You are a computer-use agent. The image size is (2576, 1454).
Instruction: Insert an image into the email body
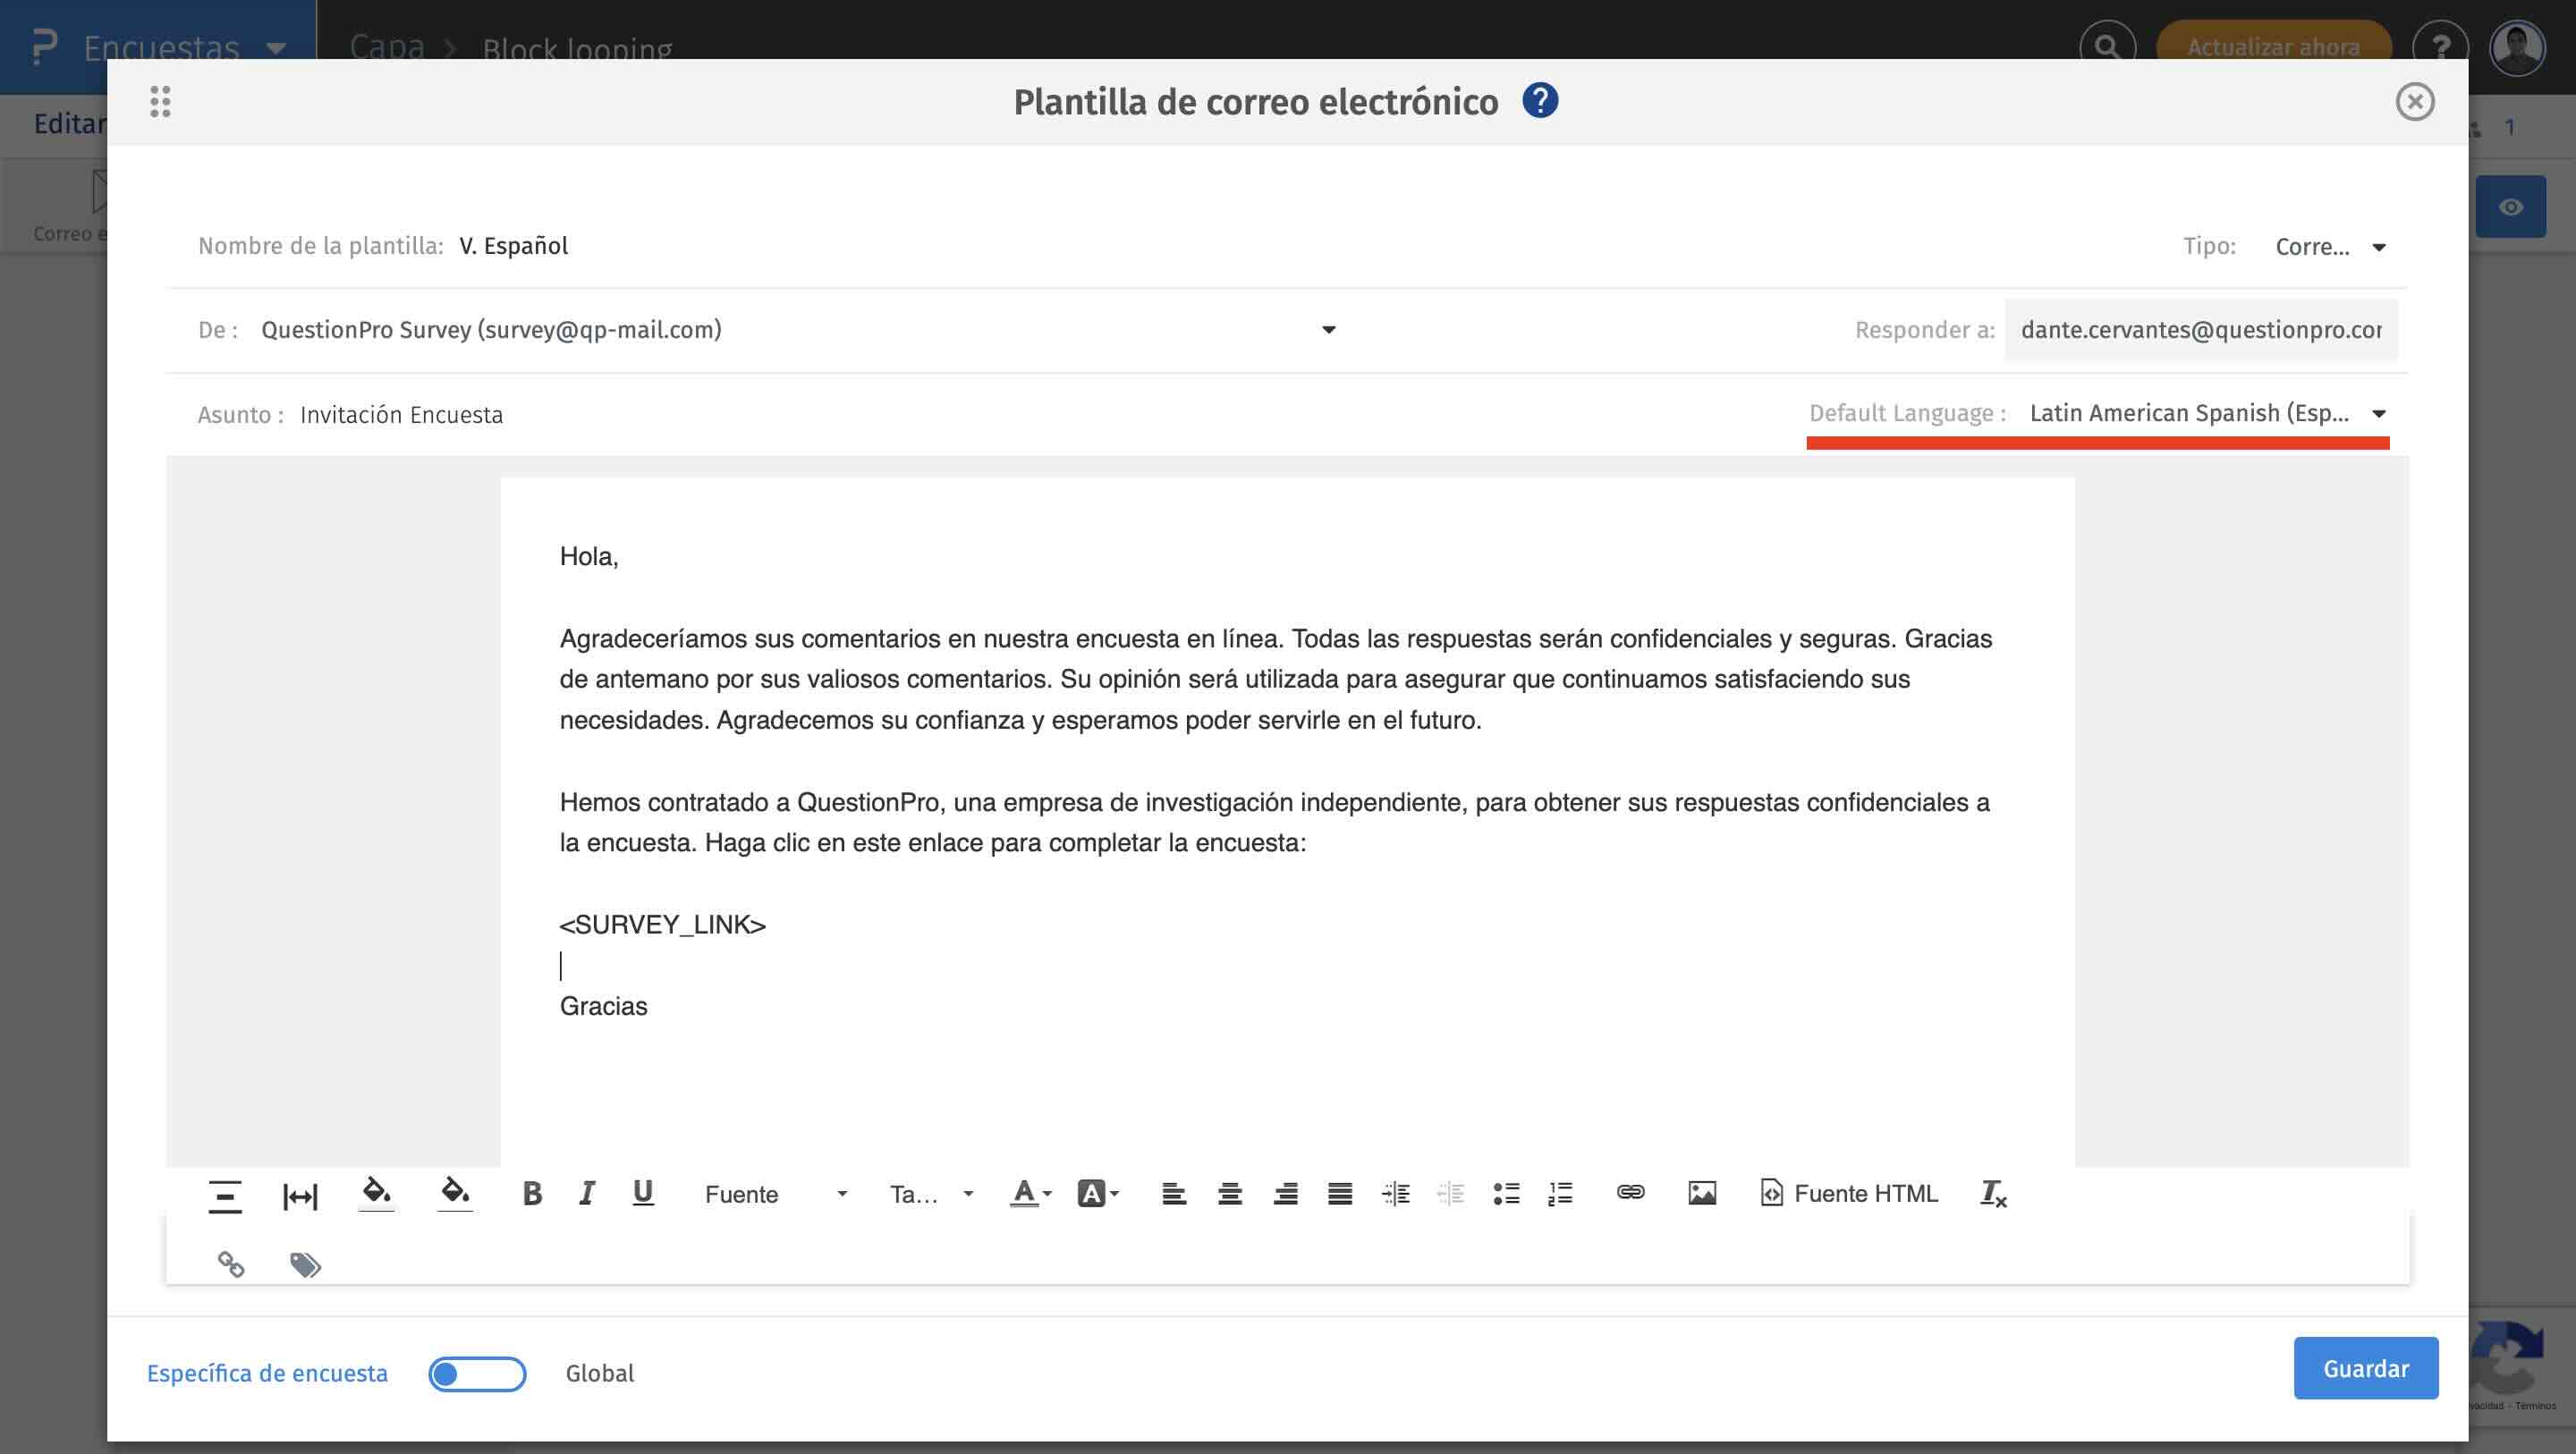(x=1702, y=1192)
